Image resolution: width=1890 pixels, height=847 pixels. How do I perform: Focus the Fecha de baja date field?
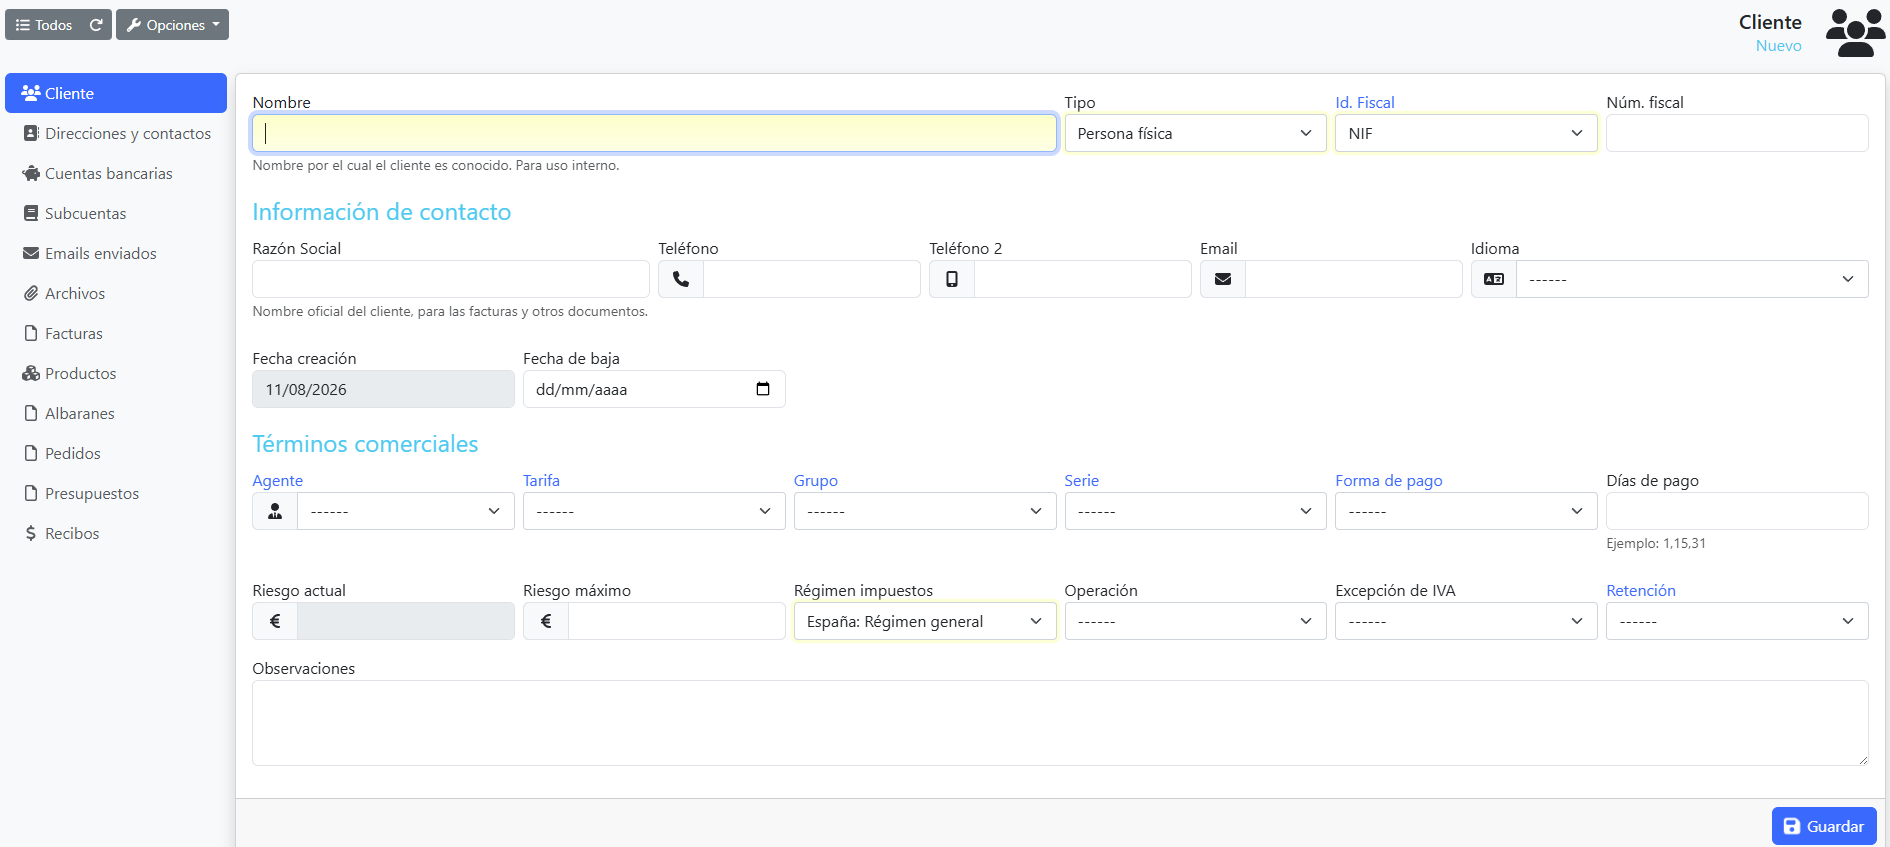654,389
